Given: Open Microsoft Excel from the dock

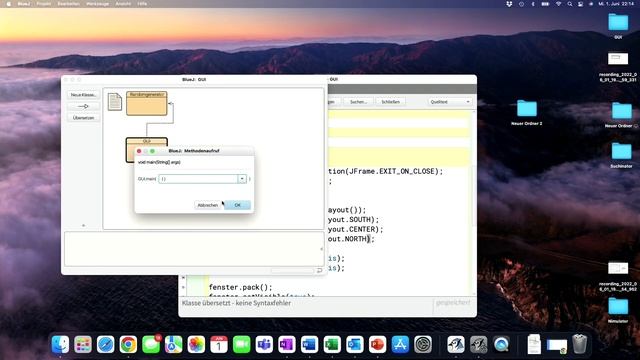Looking at the screenshot, I should click(332, 344).
